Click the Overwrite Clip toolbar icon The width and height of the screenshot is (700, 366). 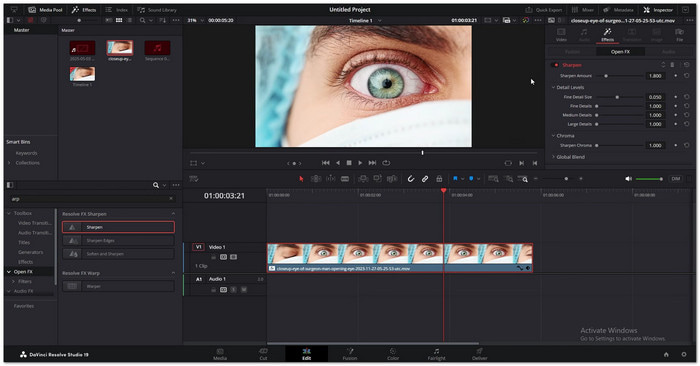(x=377, y=179)
